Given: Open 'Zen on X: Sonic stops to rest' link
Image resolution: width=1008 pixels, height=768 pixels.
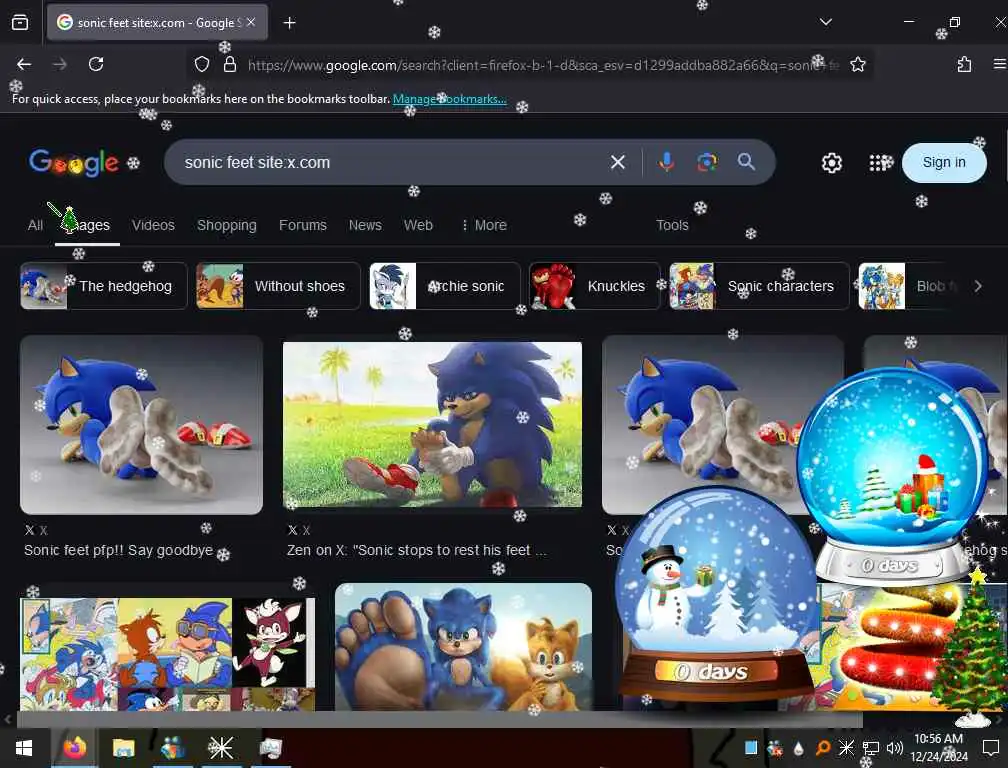Looking at the screenshot, I should [x=417, y=550].
